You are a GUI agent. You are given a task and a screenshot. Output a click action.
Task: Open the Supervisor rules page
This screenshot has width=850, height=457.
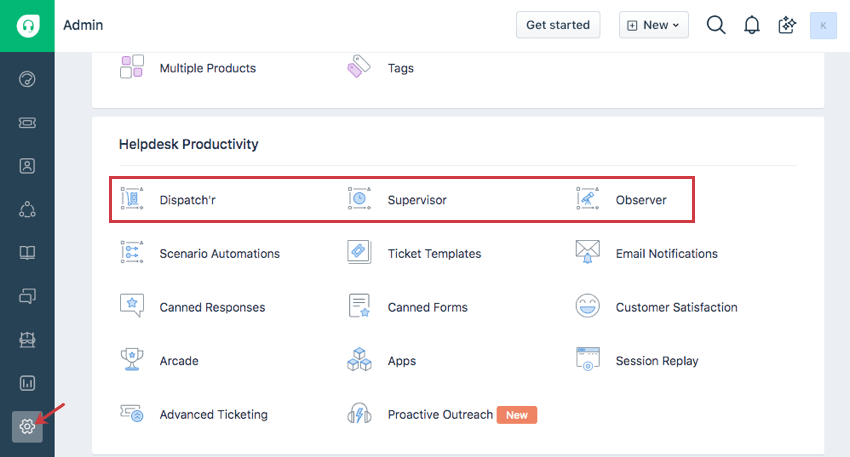(x=416, y=200)
